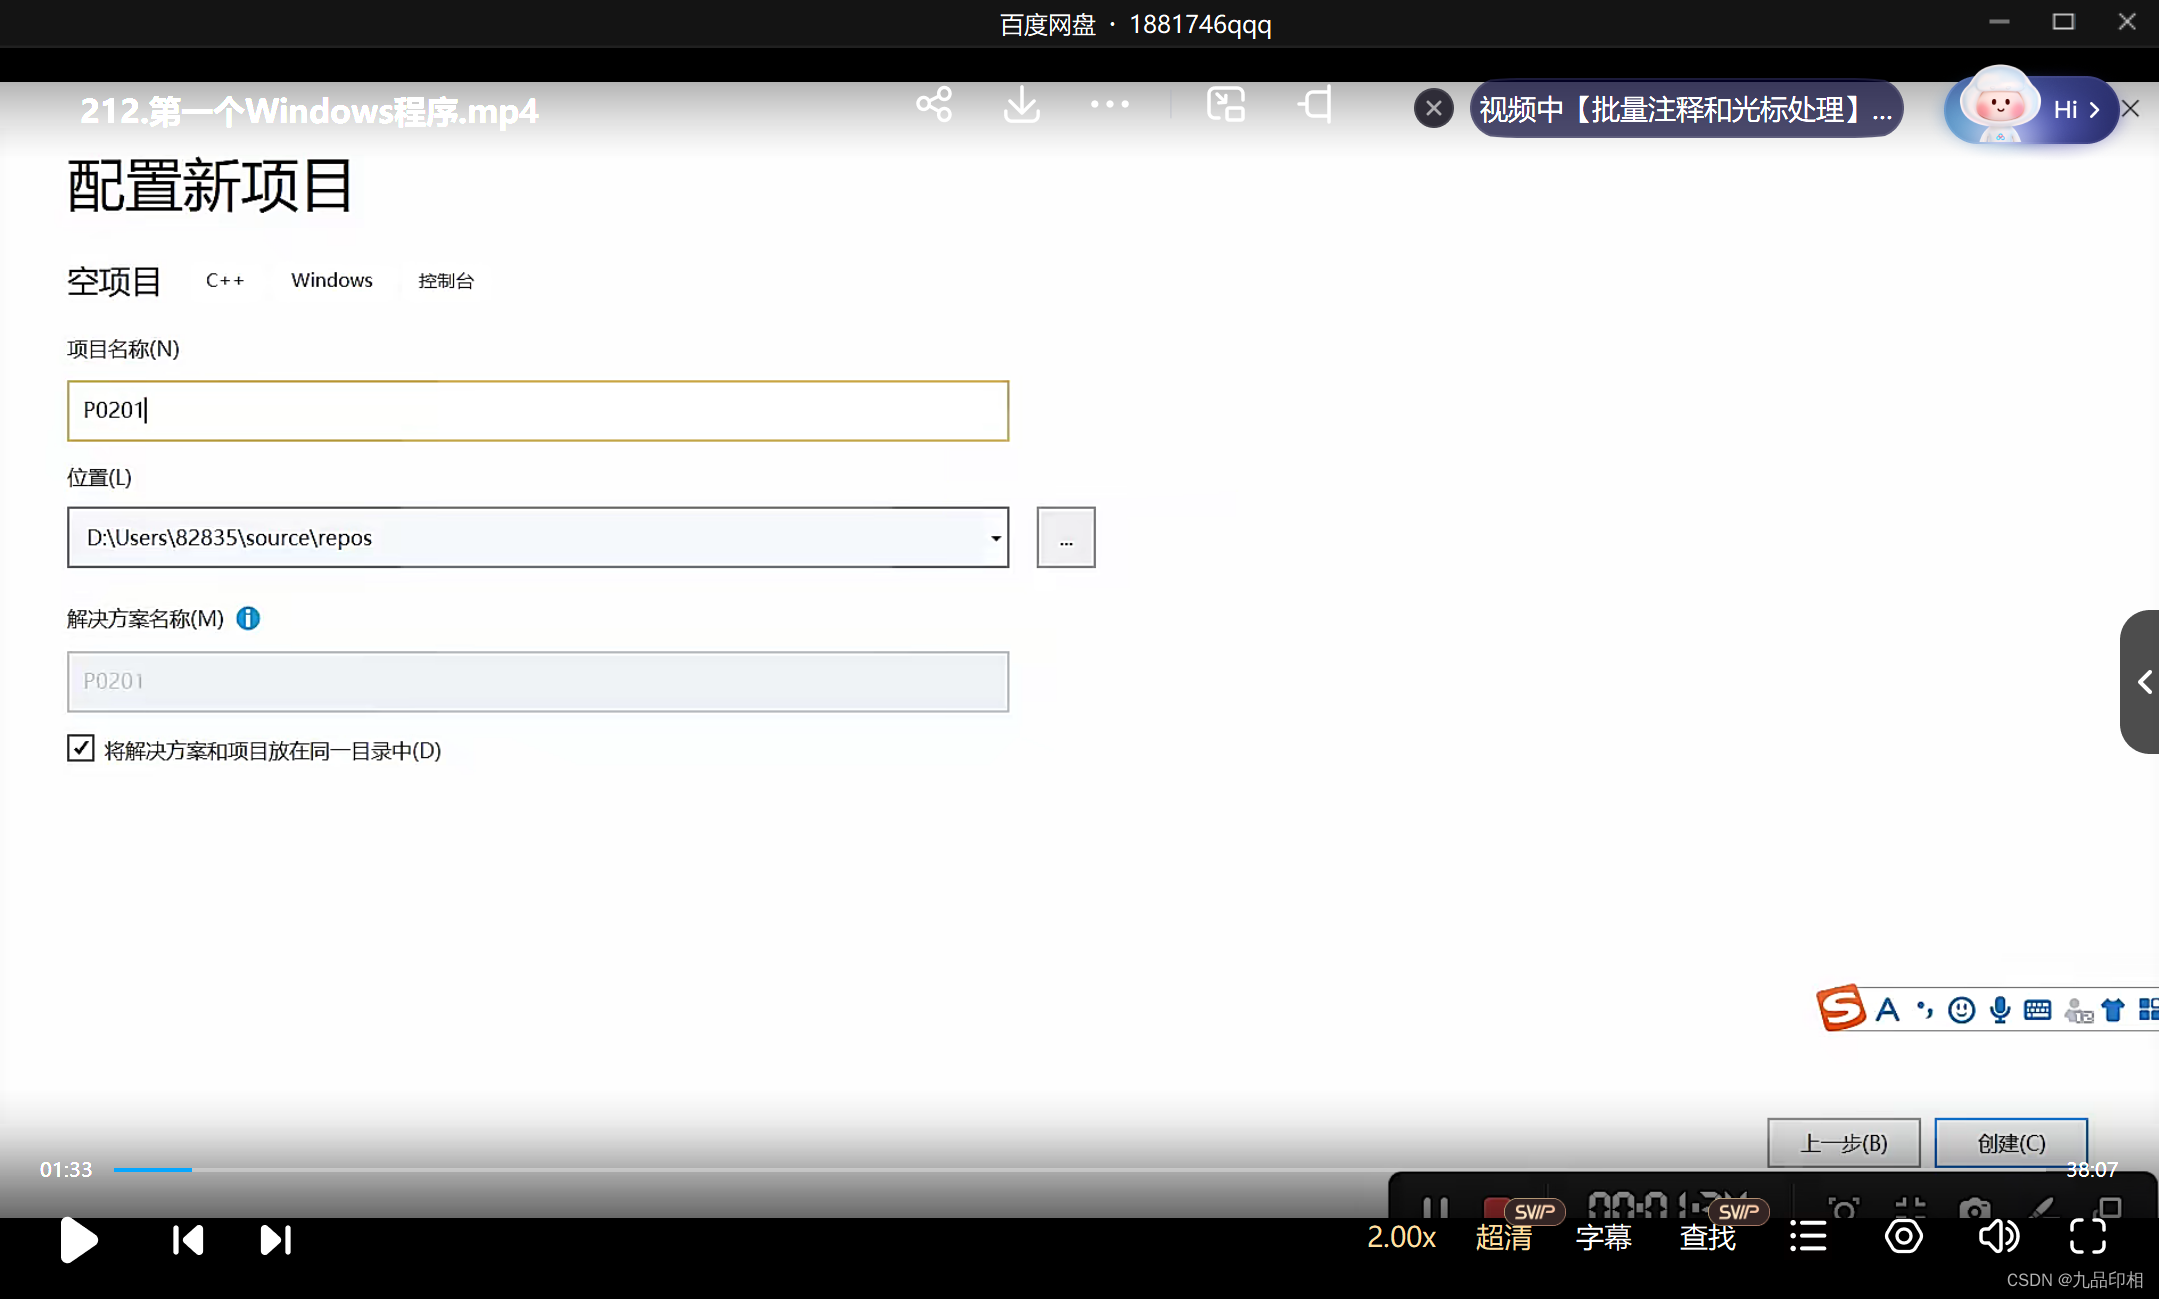Open the 2.00x playback speed selector
2159x1299 pixels.
click(x=1401, y=1237)
